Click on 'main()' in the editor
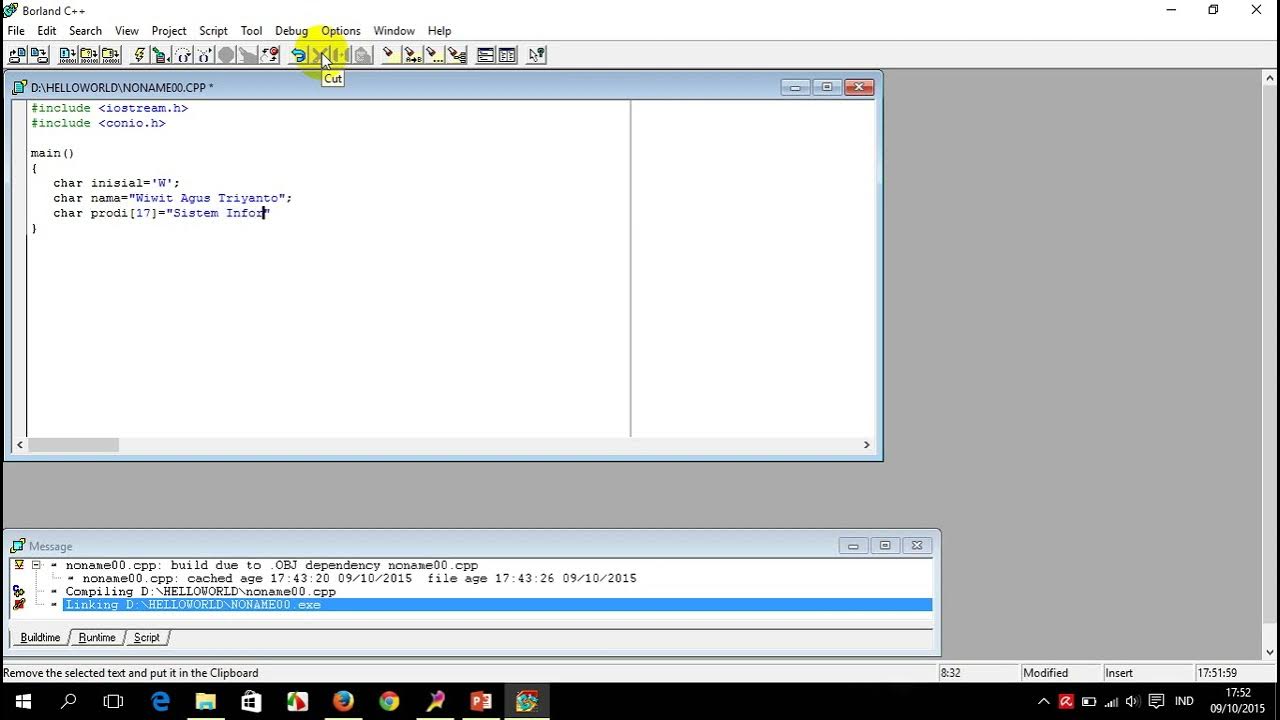The width and height of the screenshot is (1280, 720). (x=52, y=153)
